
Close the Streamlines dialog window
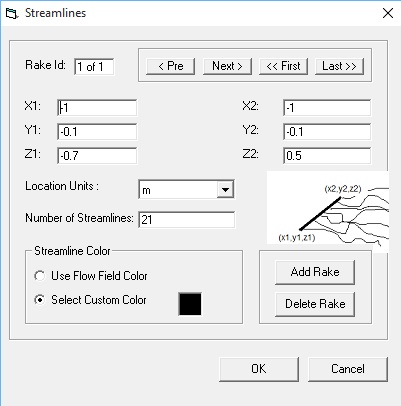388,13
